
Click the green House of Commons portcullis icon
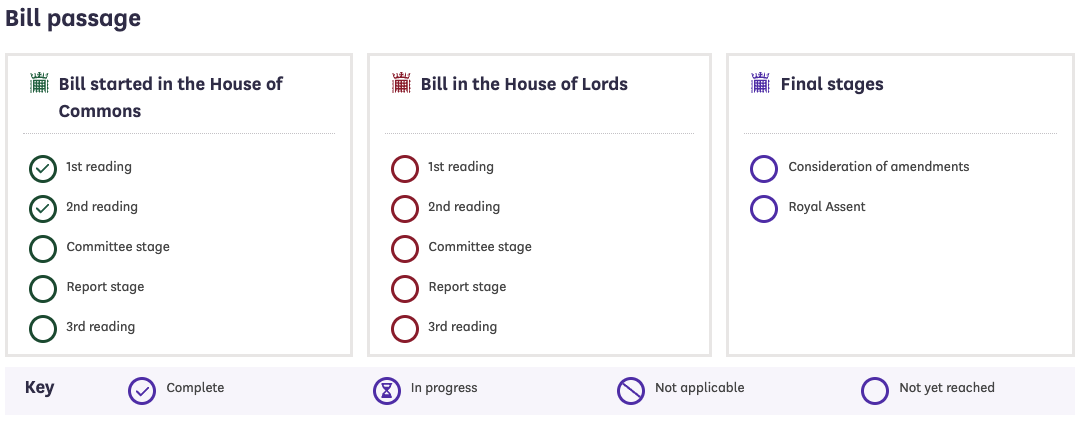click(39, 84)
